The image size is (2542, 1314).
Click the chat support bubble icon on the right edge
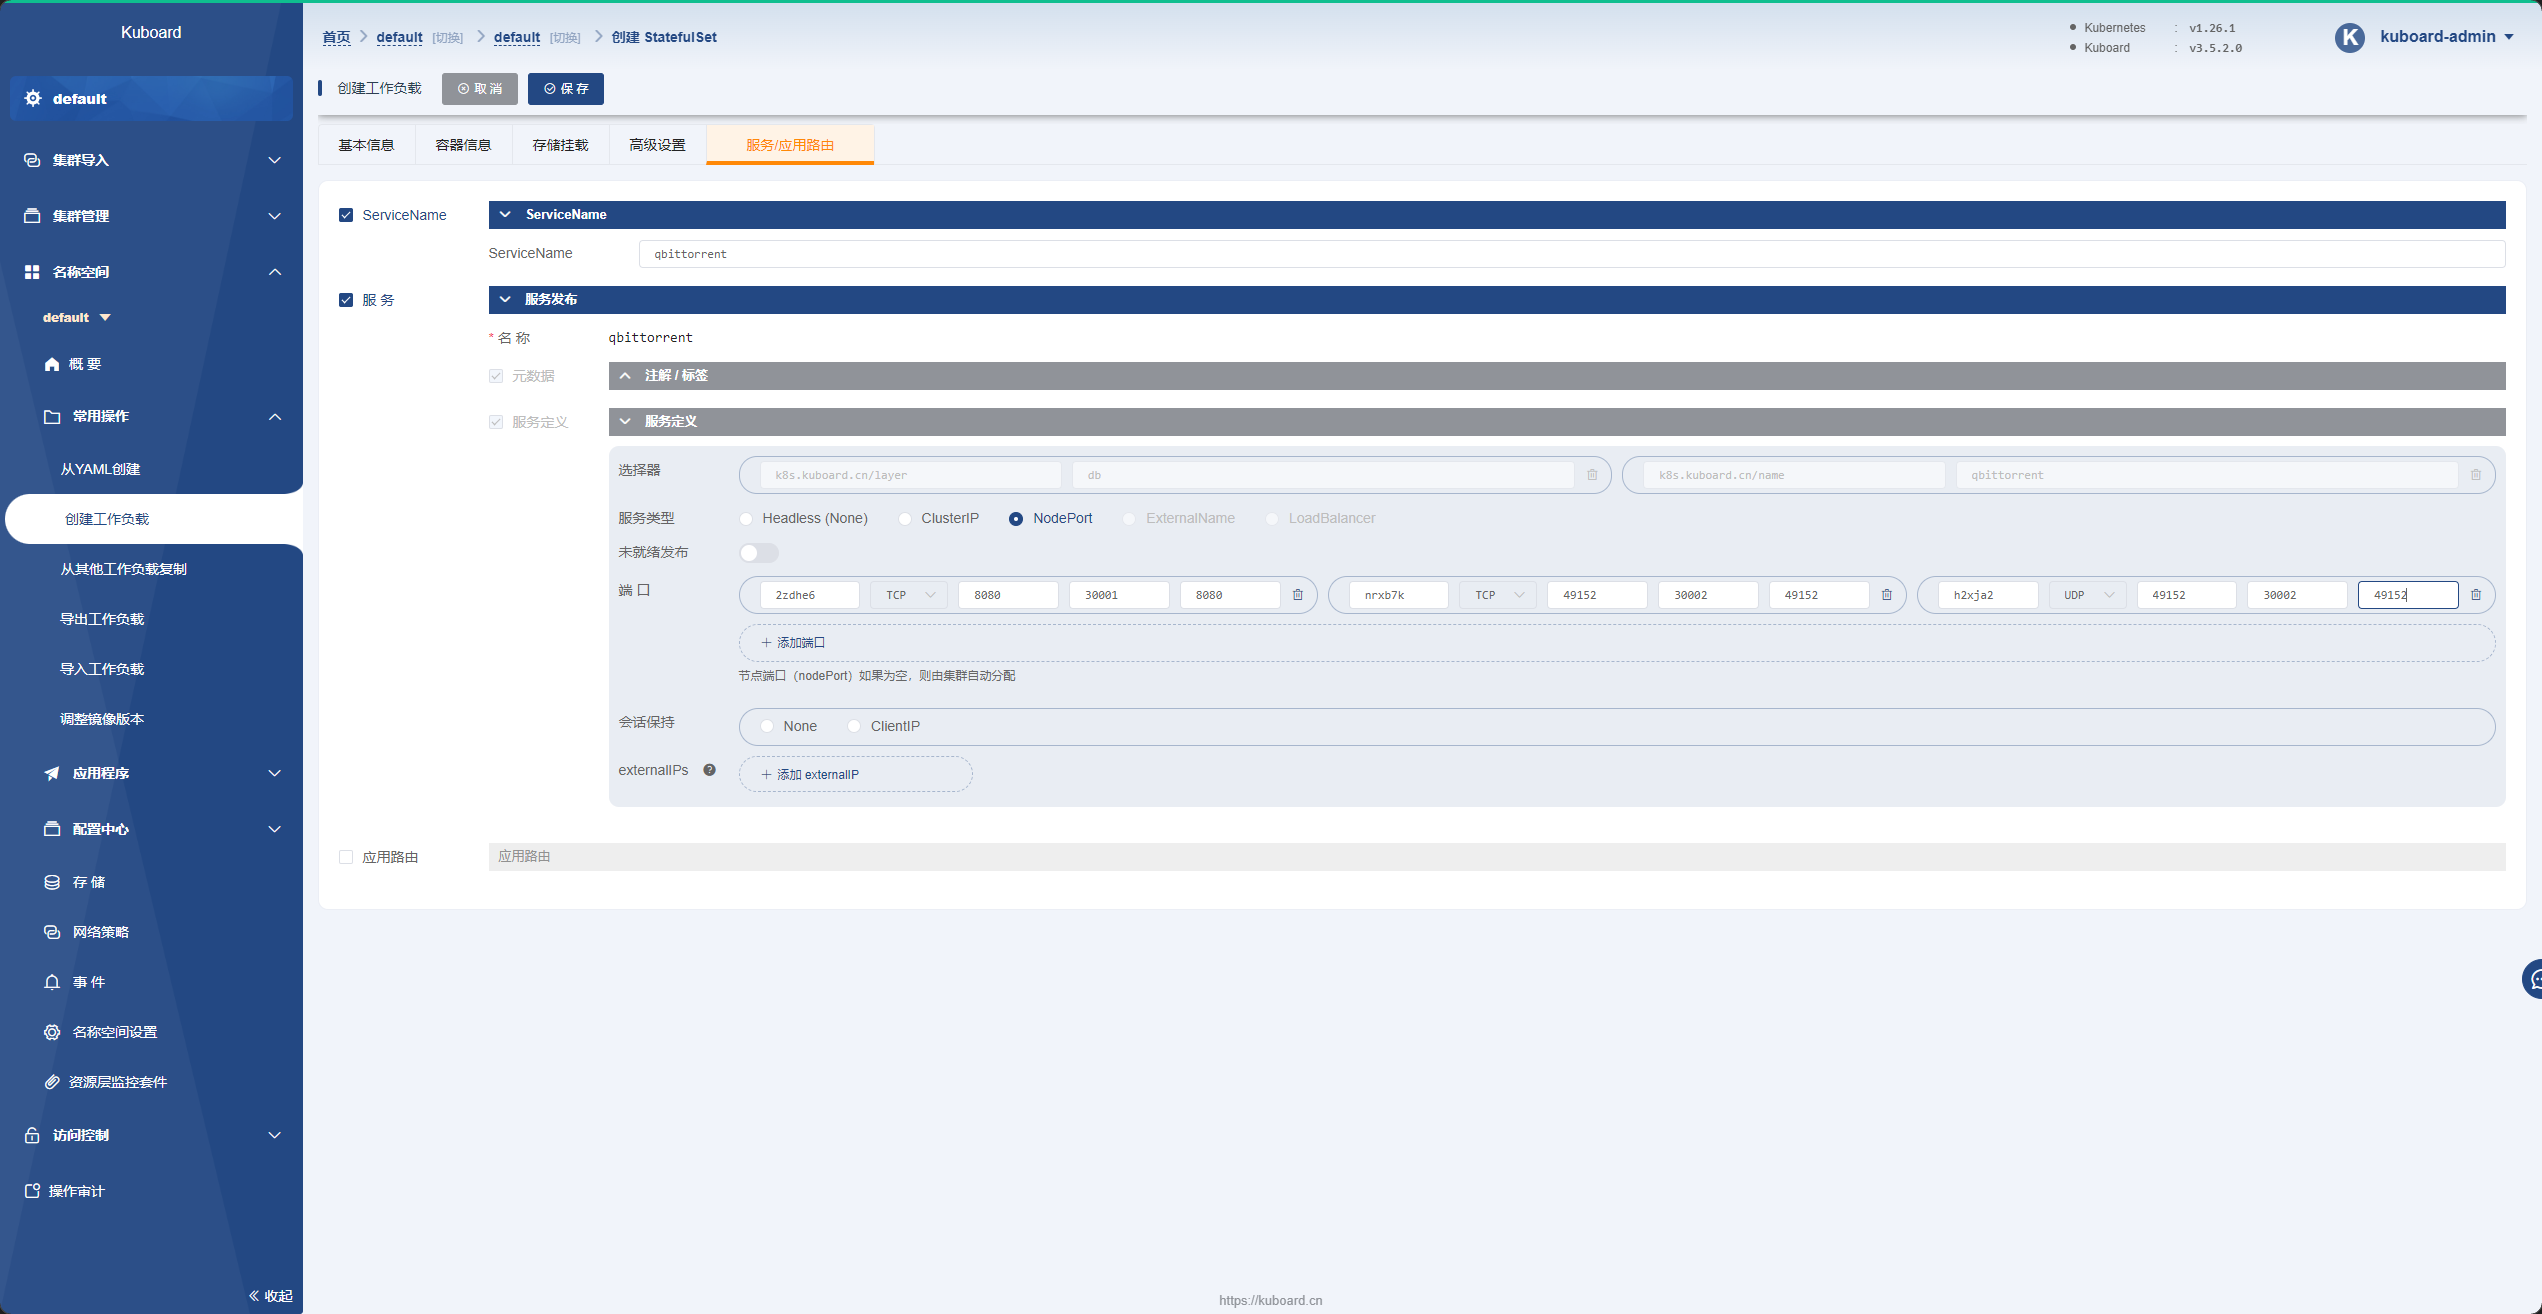(x=2533, y=979)
